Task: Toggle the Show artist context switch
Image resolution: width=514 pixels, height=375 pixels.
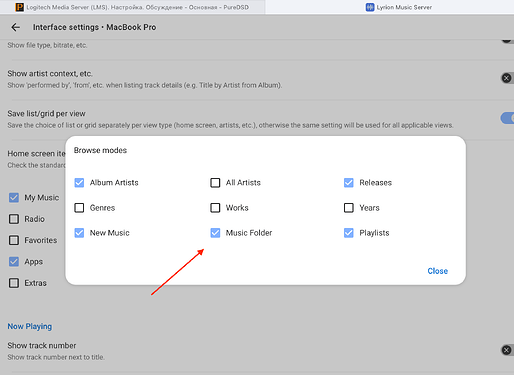Action: 507,78
